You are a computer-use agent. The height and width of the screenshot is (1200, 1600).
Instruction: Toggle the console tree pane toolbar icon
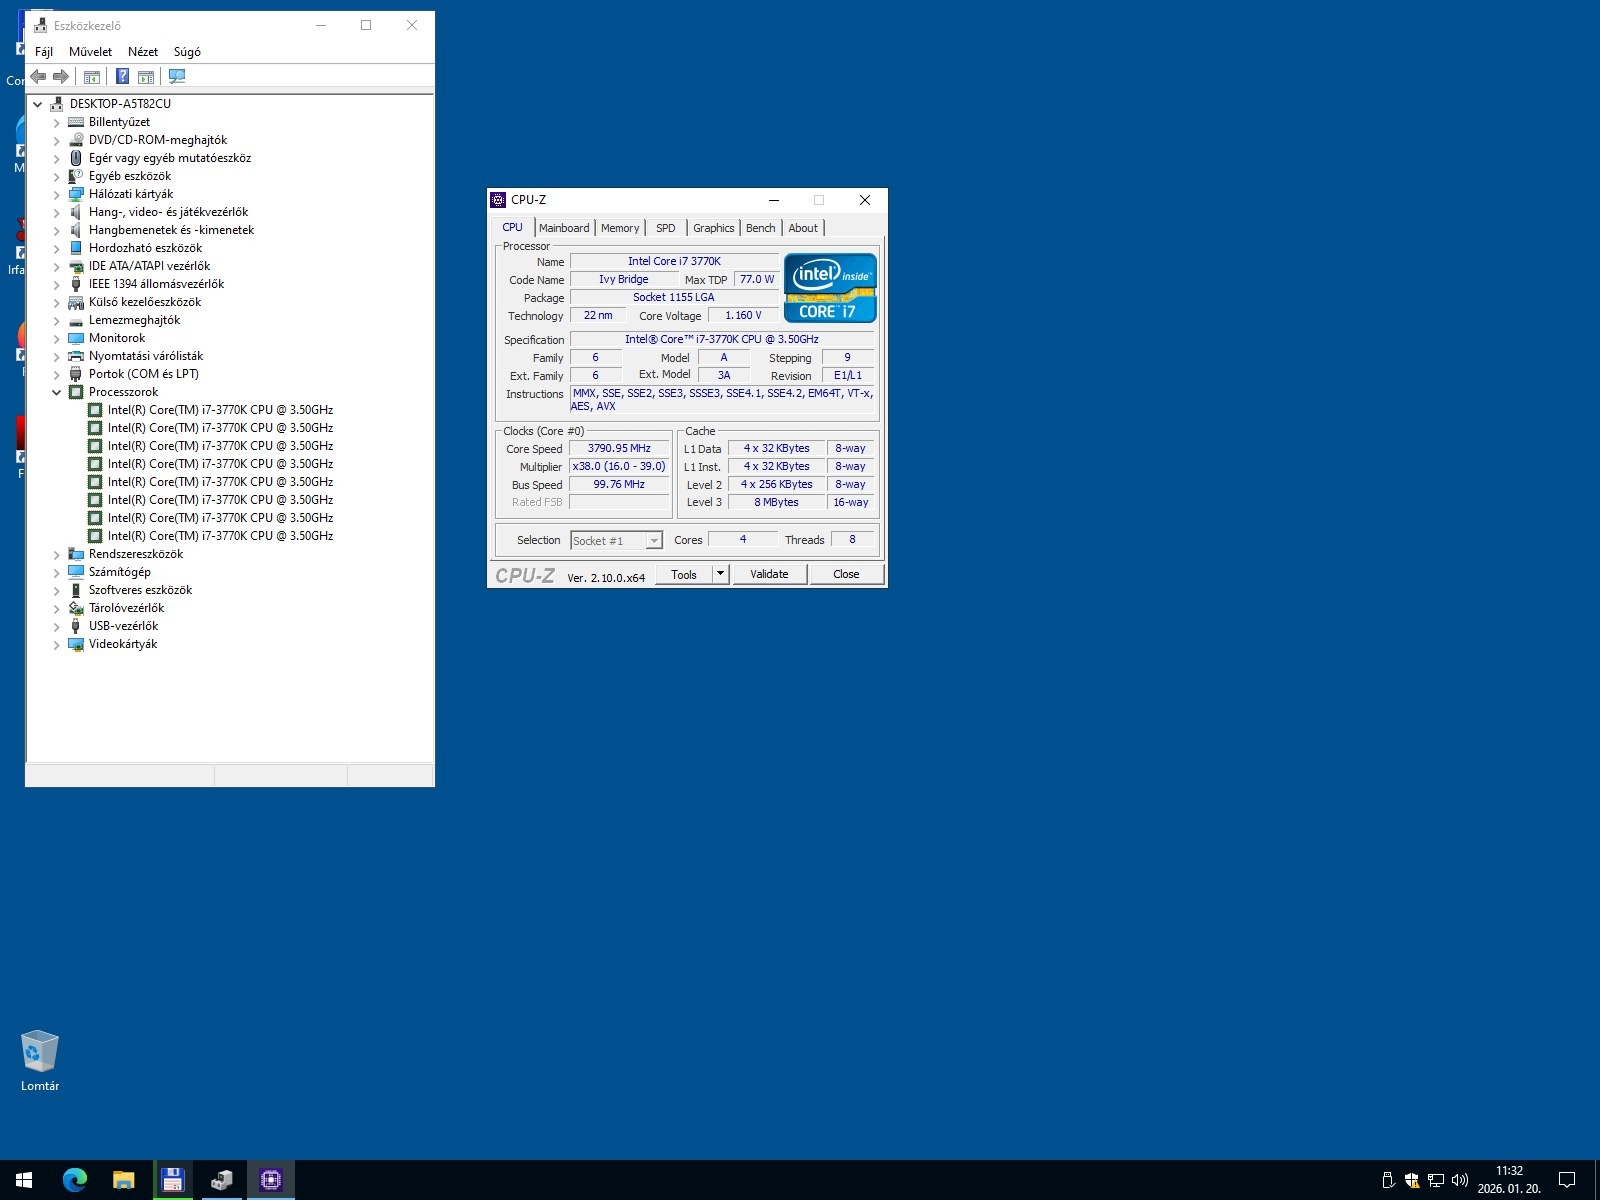[x=92, y=77]
